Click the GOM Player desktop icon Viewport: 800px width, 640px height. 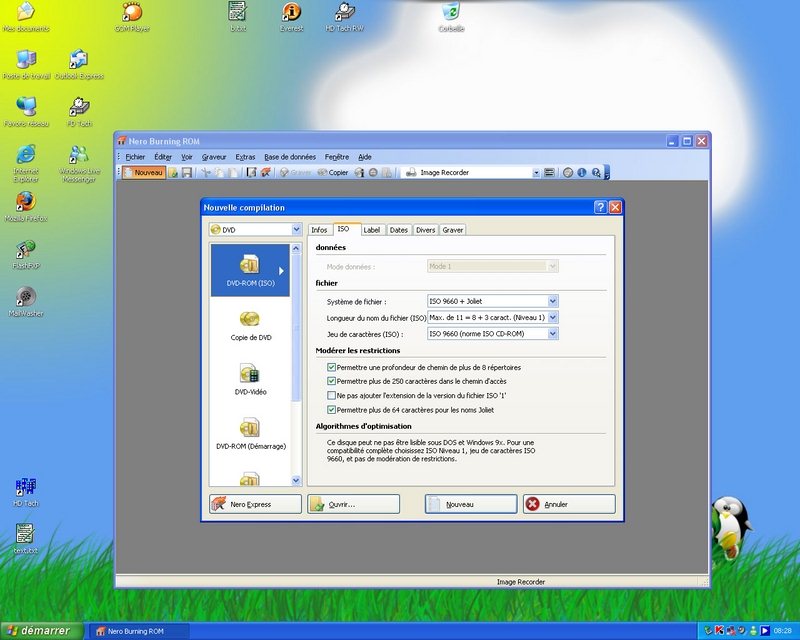point(132,17)
